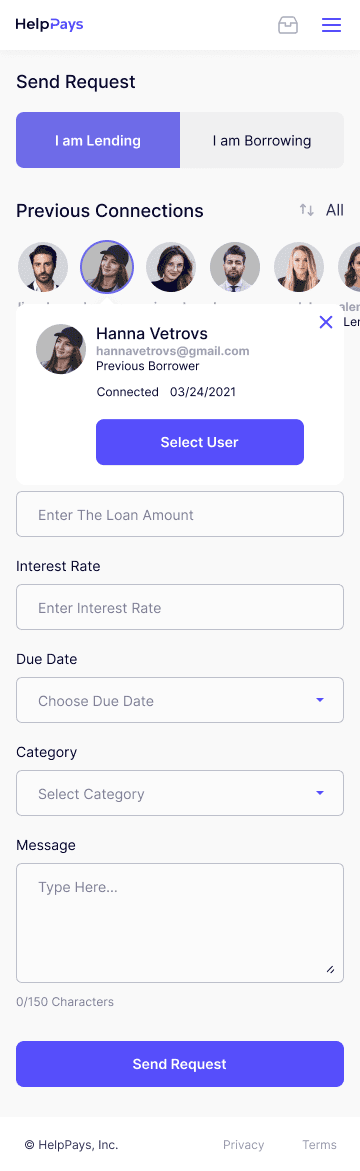Open the hamburger menu
Viewport: 360px width, 1171px height.
[x=331, y=25]
